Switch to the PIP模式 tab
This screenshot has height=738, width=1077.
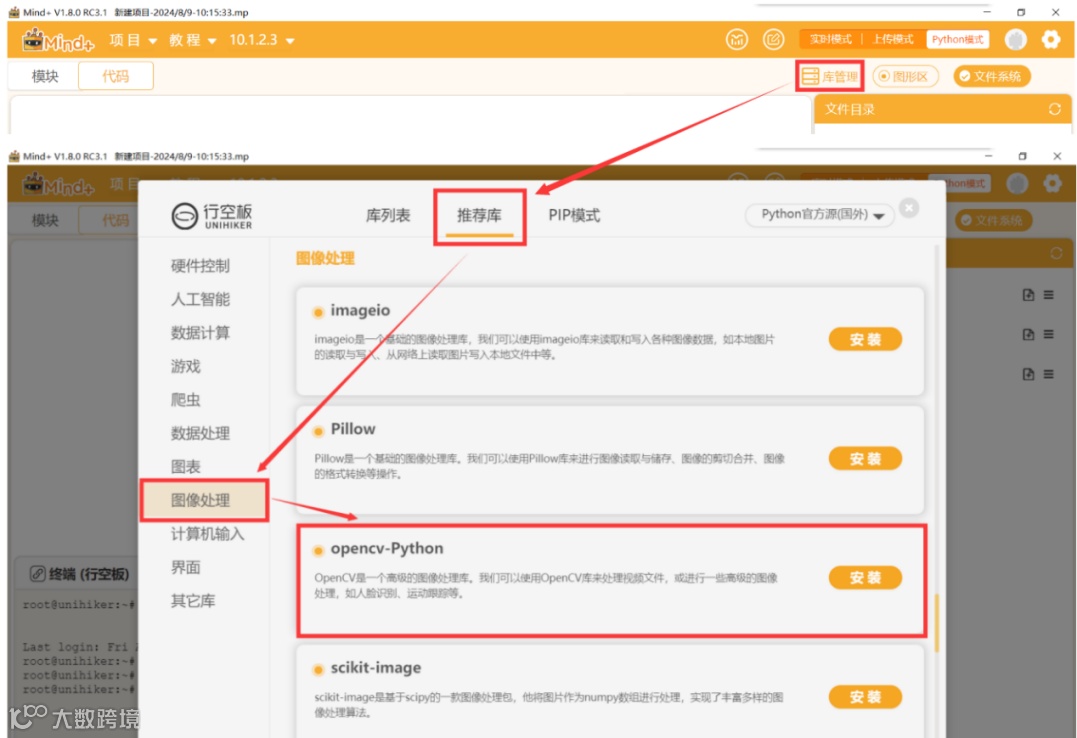[574, 216]
